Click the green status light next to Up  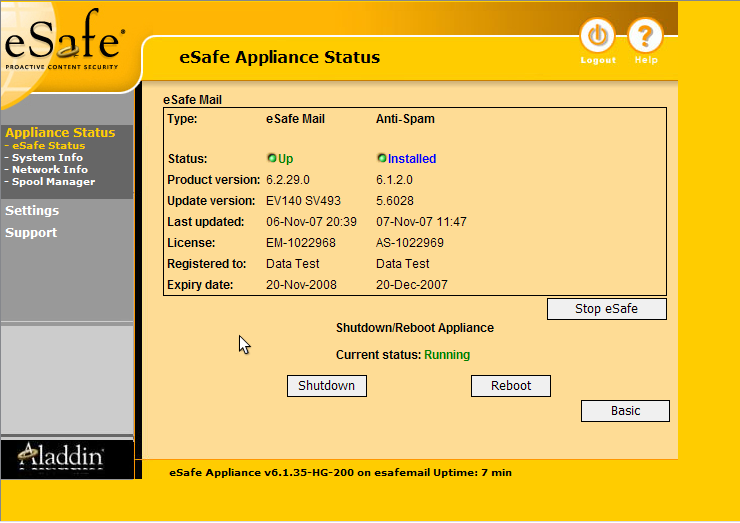(x=272, y=158)
